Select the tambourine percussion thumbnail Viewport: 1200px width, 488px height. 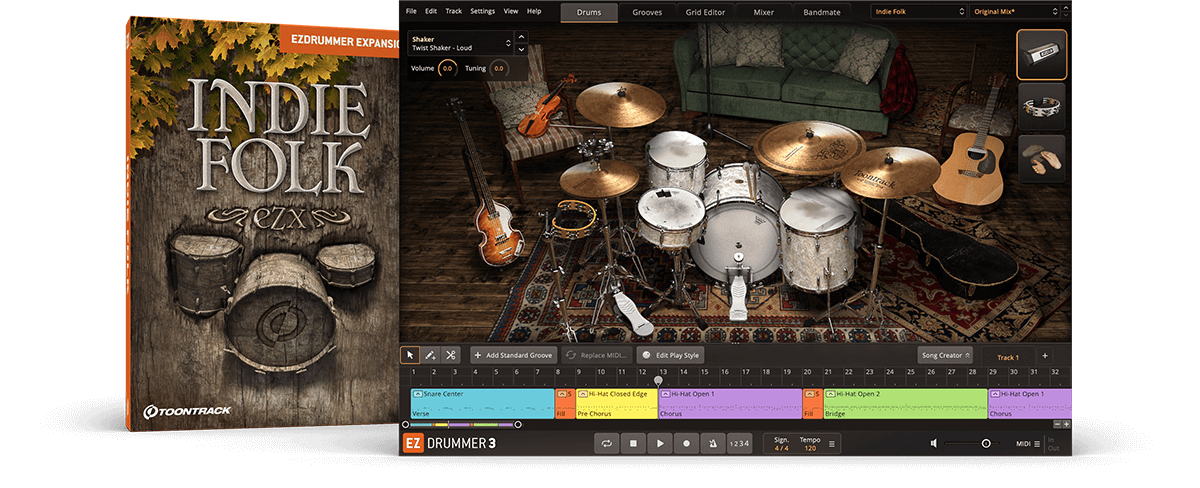click(1041, 106)
